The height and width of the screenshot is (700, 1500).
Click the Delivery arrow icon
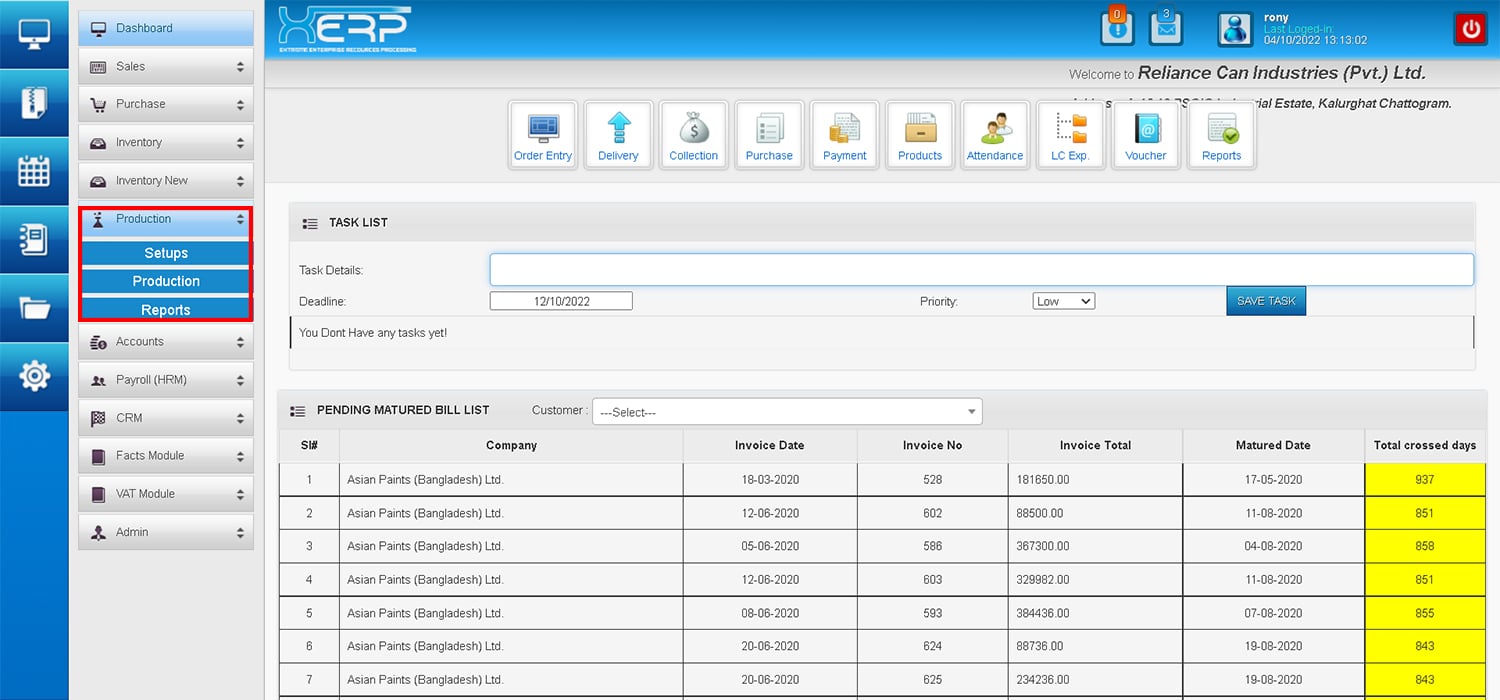618,135
